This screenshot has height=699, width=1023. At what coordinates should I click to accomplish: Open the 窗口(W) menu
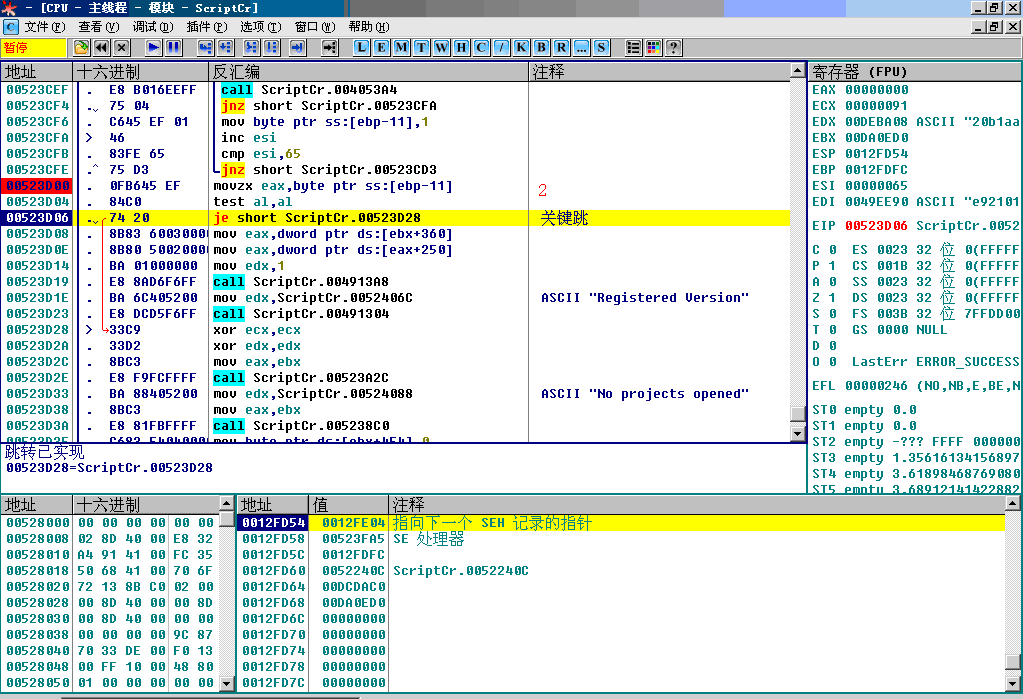314,27
